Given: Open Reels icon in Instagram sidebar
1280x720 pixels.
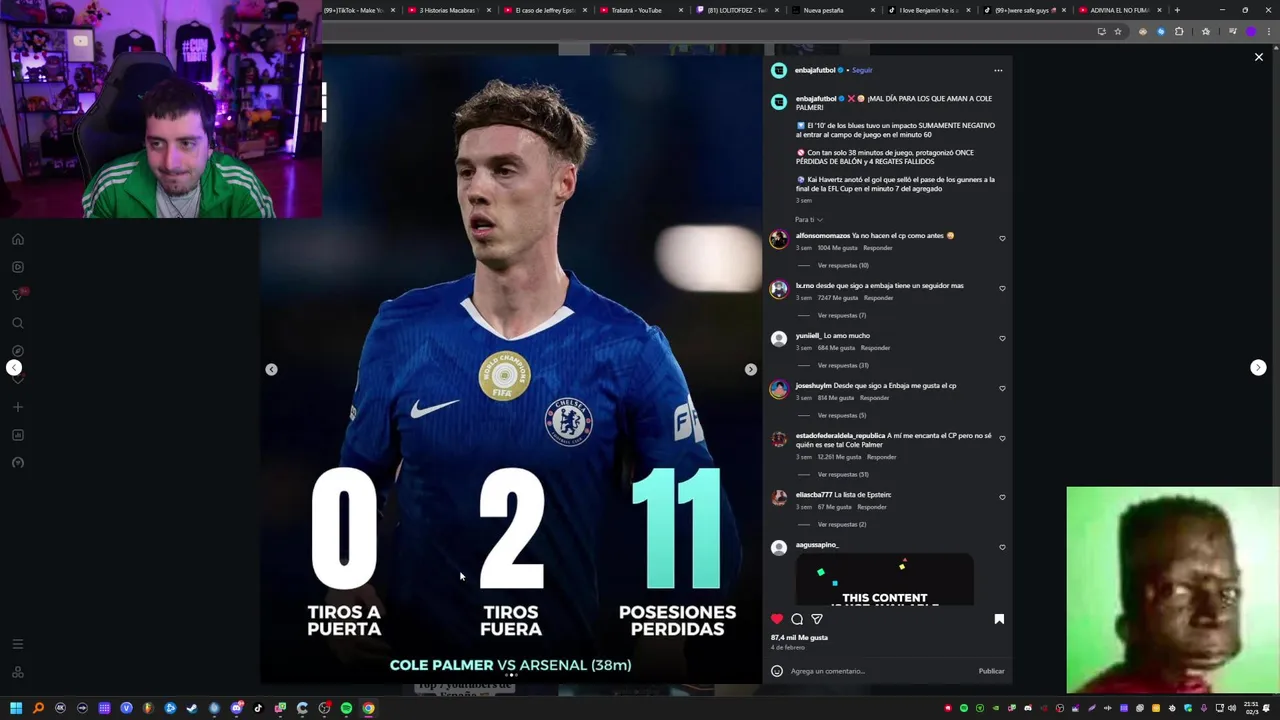Looking at the screenshot, I should coord(17,267).
